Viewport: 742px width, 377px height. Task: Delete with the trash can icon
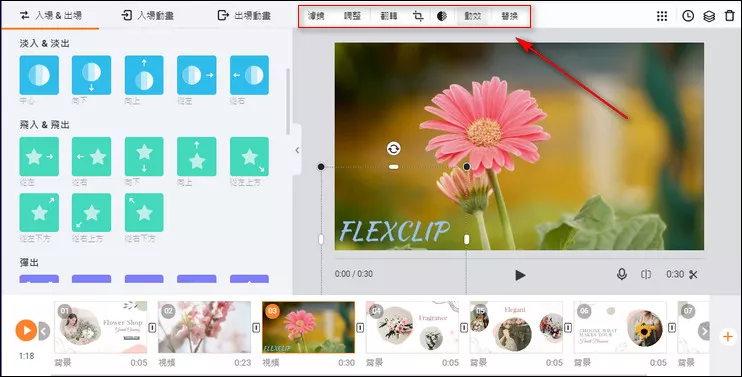(730, 16)
